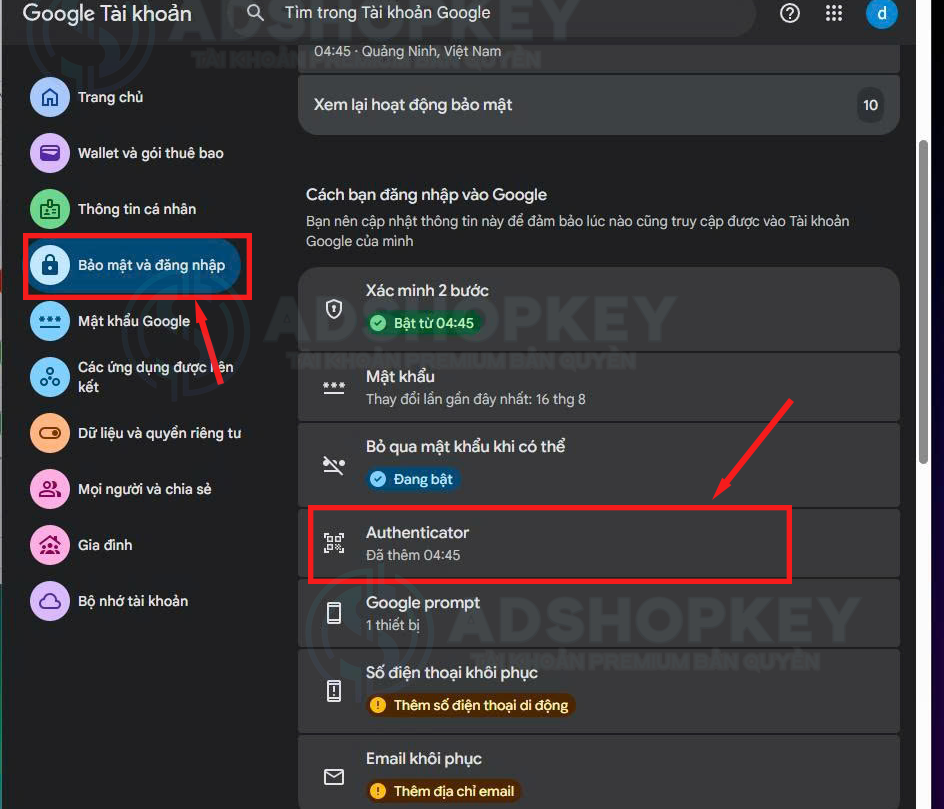Open the Authenticator settings row

point(598,543)
